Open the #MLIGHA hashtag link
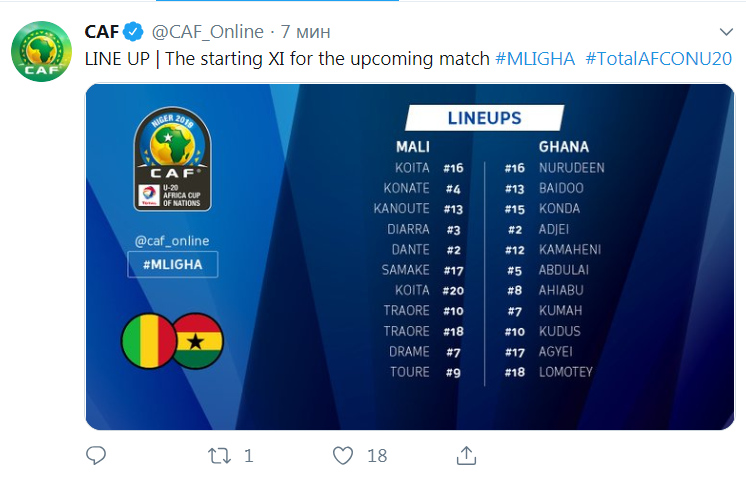 point(535,59)
